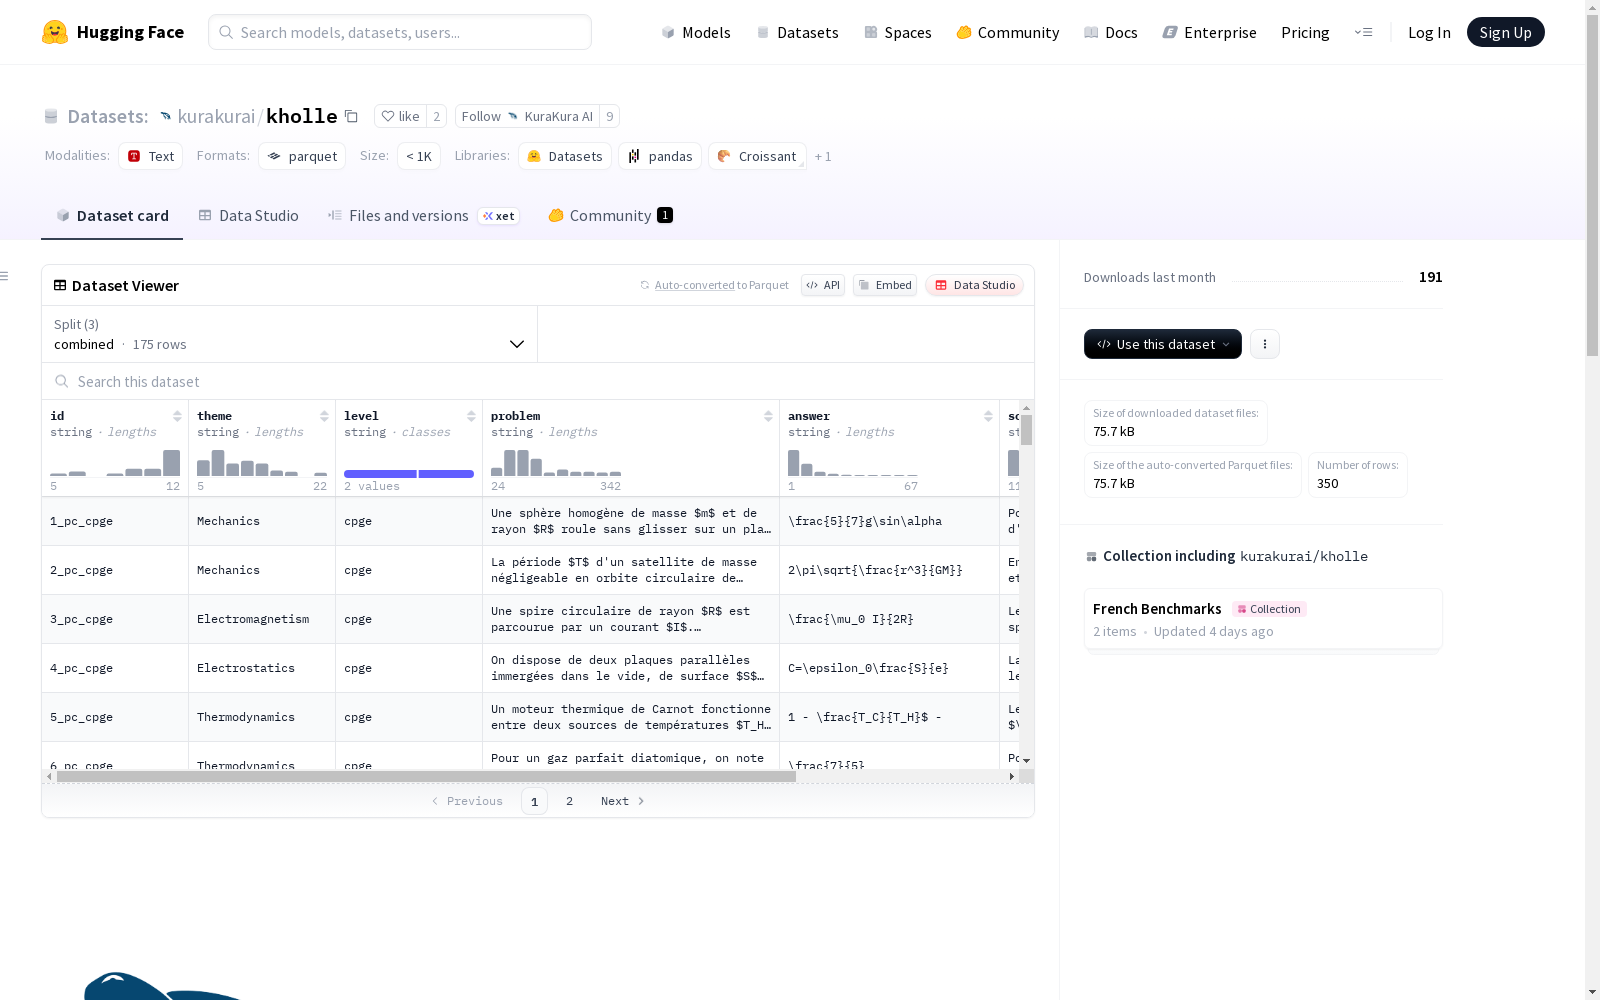Click the id lengths histogram
Image resolution: width=1600 pixels, height=1000 pixels.
(x=115, y=463)
